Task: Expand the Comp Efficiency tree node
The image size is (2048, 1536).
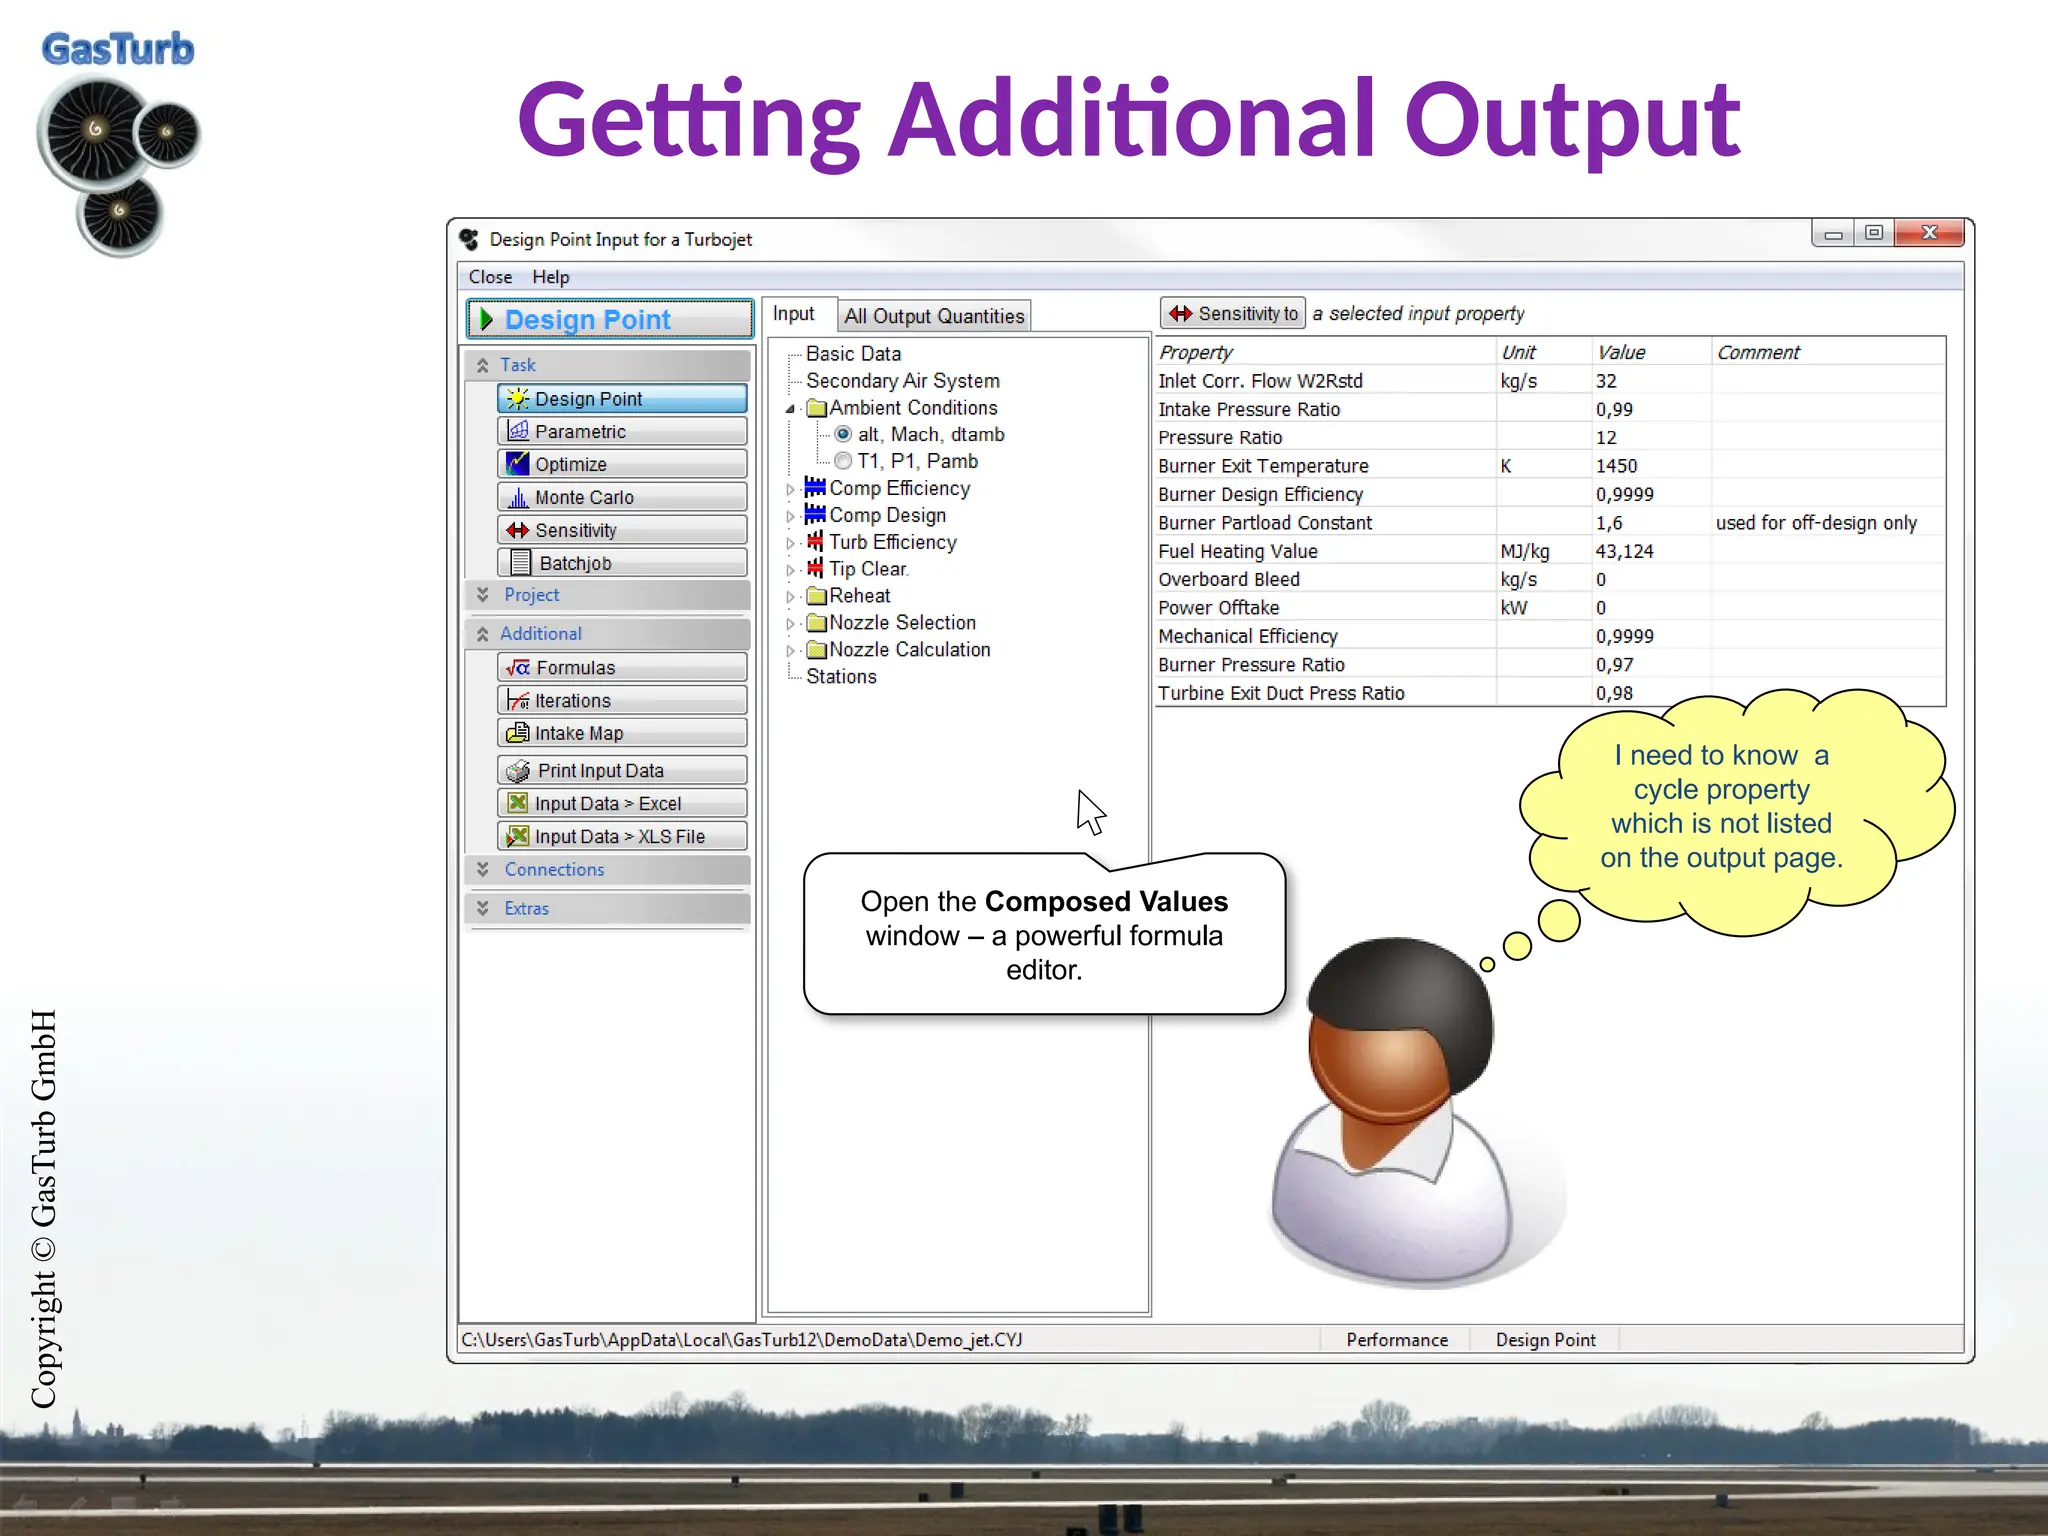Action: point(790,489)
